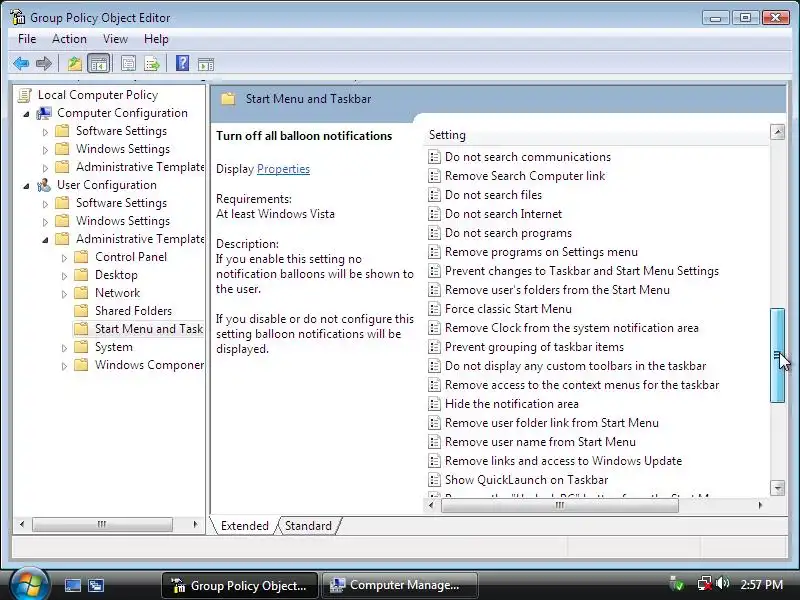The height and width of the screenshot is (600, 800).
Task: Open the View menu
Action: 115,39
